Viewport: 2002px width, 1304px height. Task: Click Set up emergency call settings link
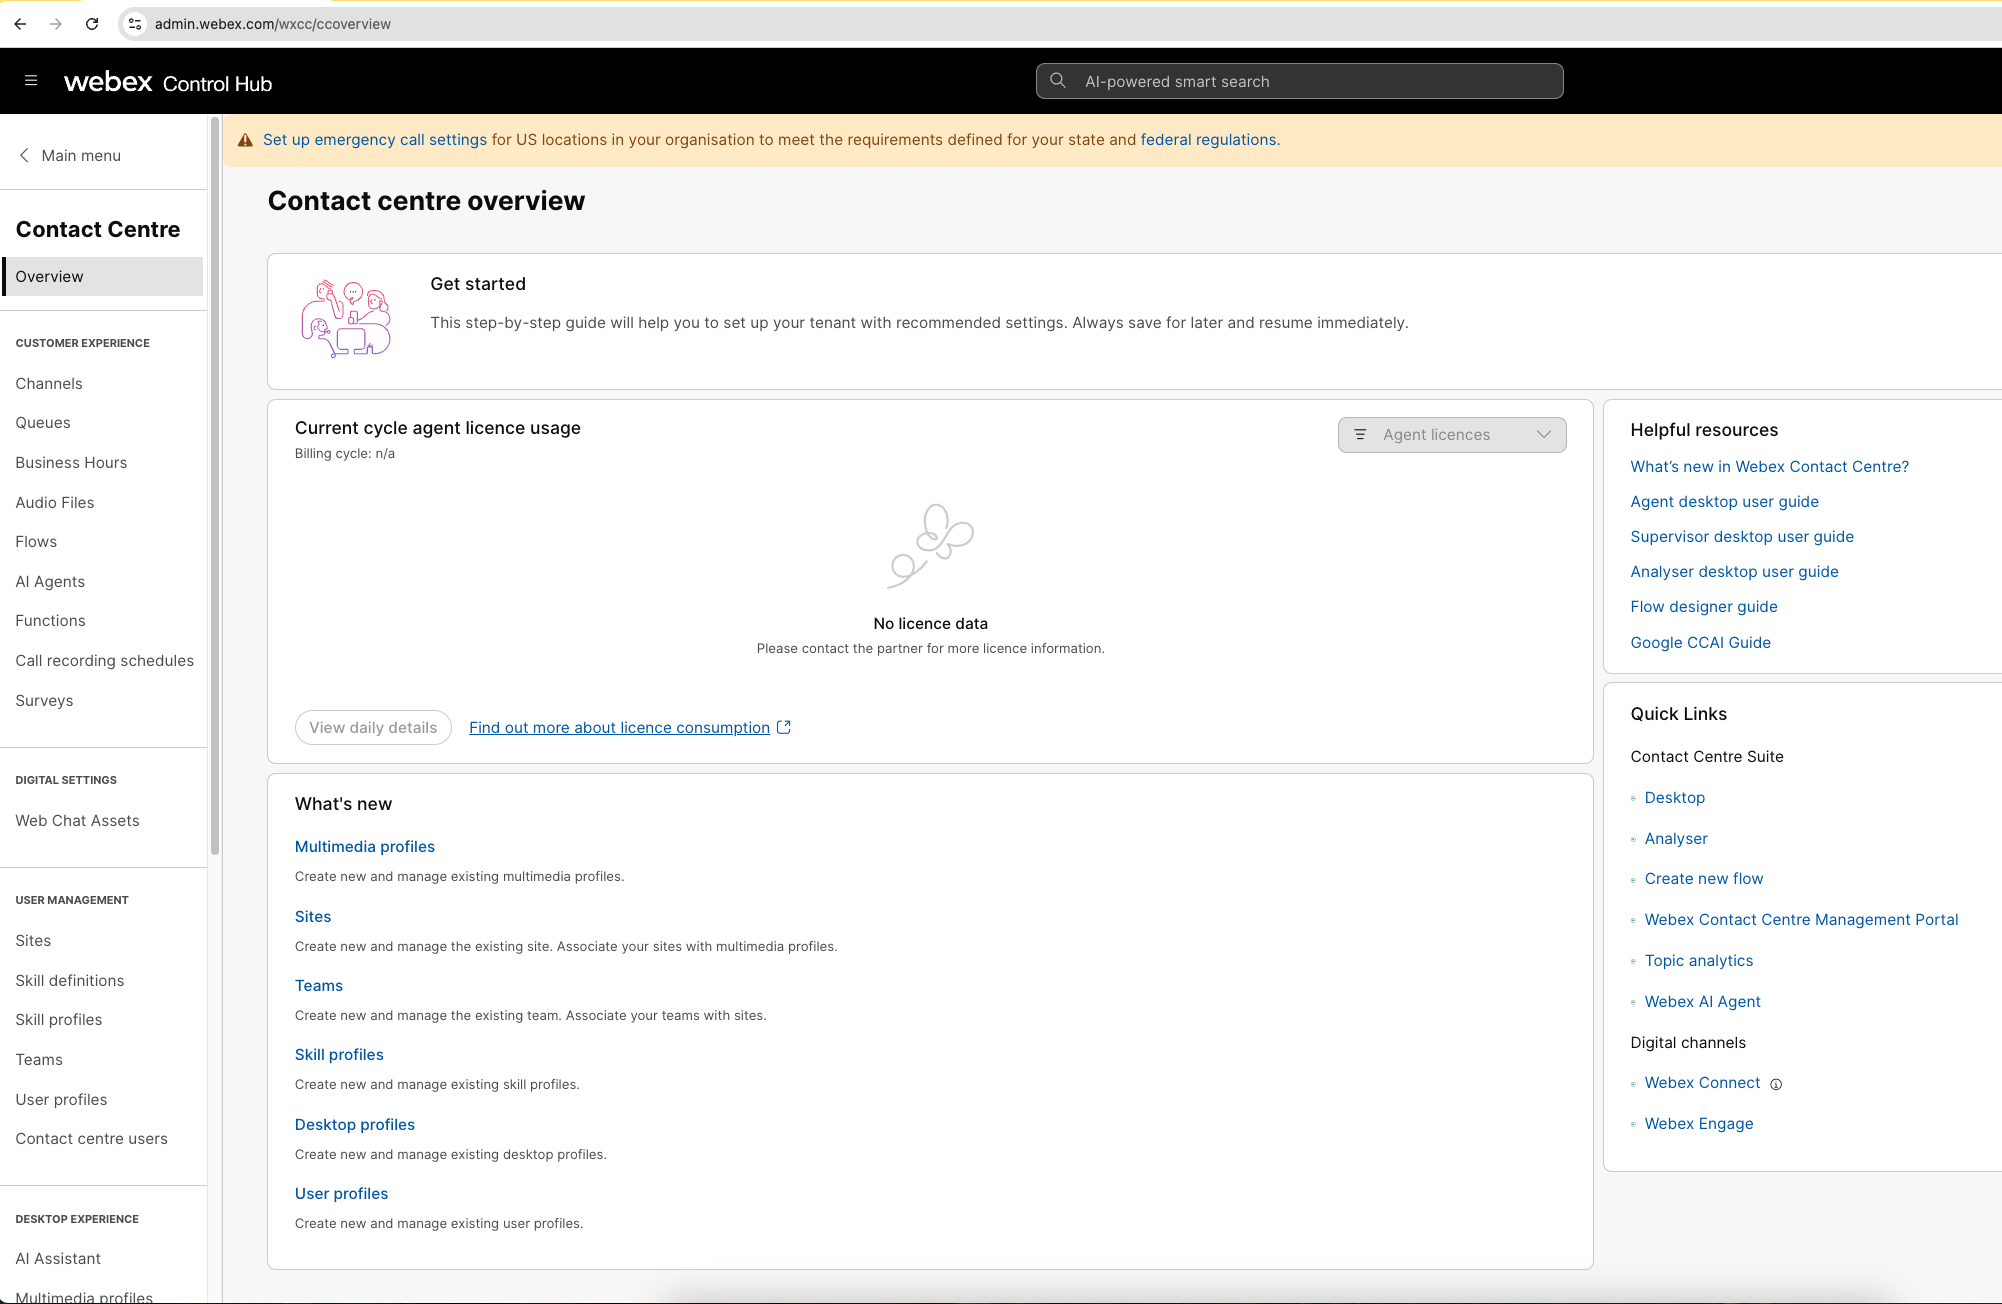[375, 140]
